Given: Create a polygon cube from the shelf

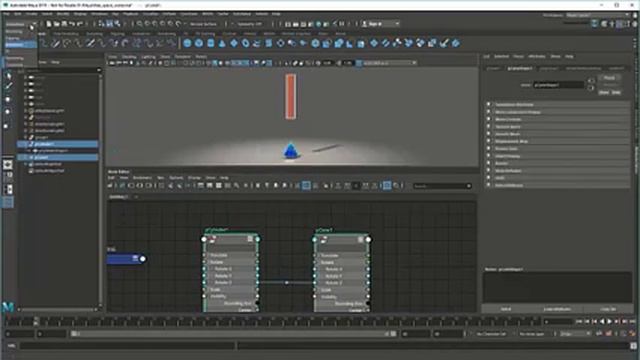Looking at the screenshot, I should [199, 43].
